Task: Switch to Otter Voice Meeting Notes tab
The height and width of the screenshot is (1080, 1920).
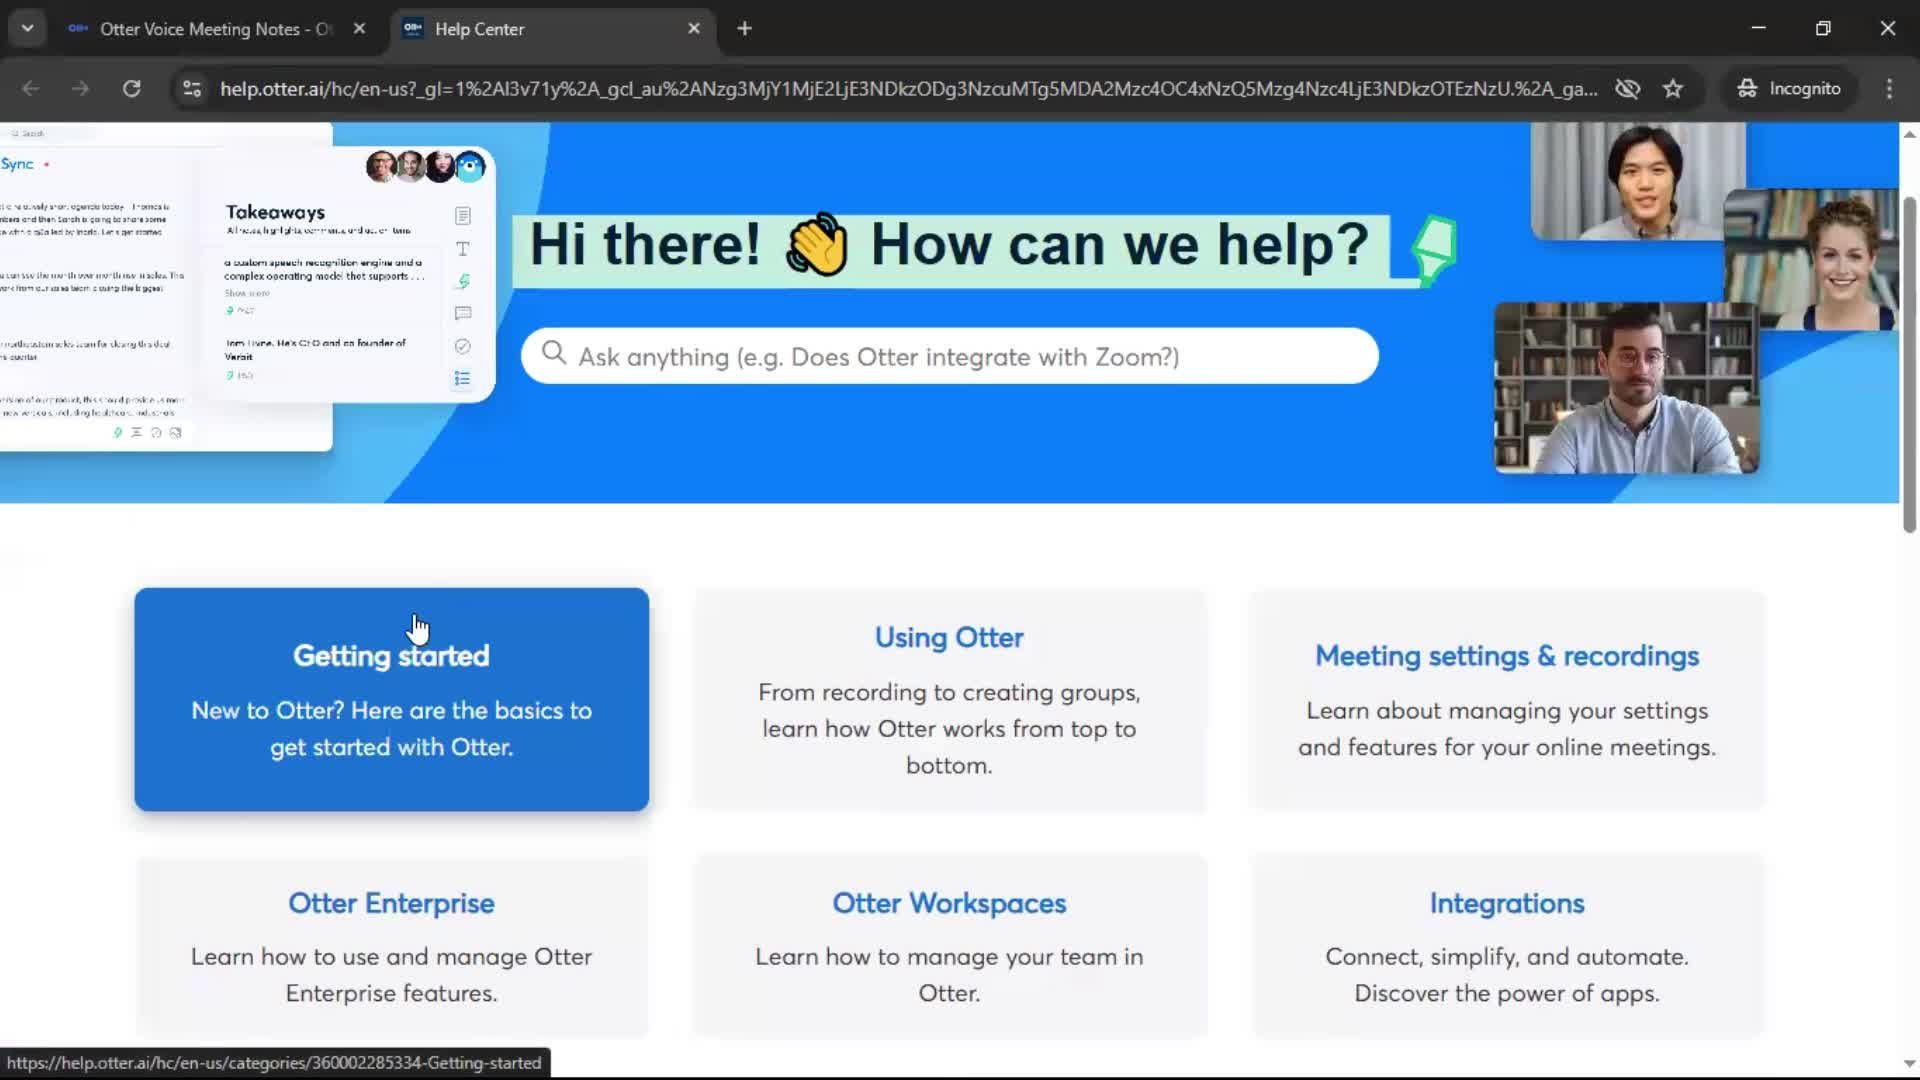Action: coord(215,29)
